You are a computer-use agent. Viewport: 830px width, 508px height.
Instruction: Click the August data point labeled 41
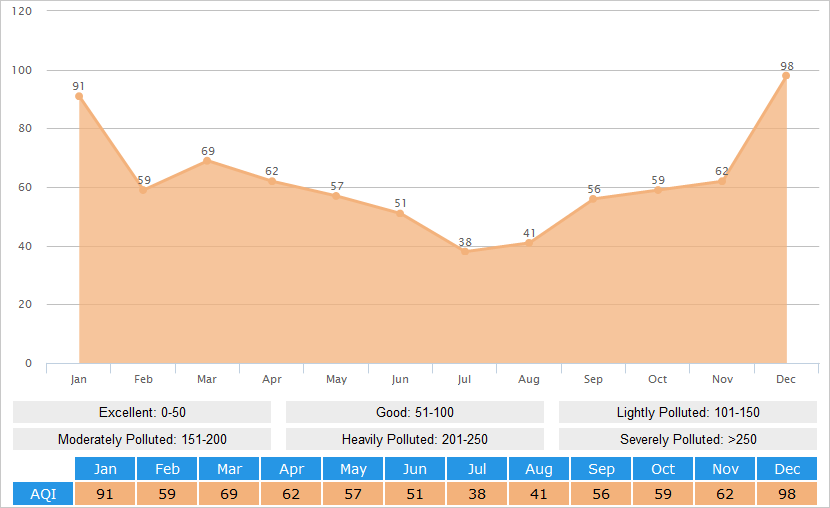point(529,243)
